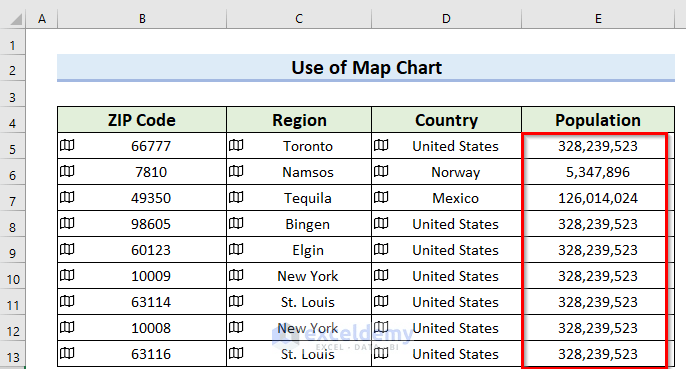
Task: Select column C header
Action: 299,19
